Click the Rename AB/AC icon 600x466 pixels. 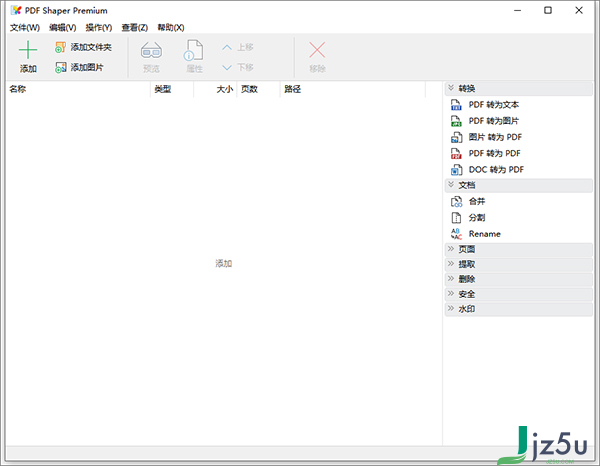coord(456,234)
